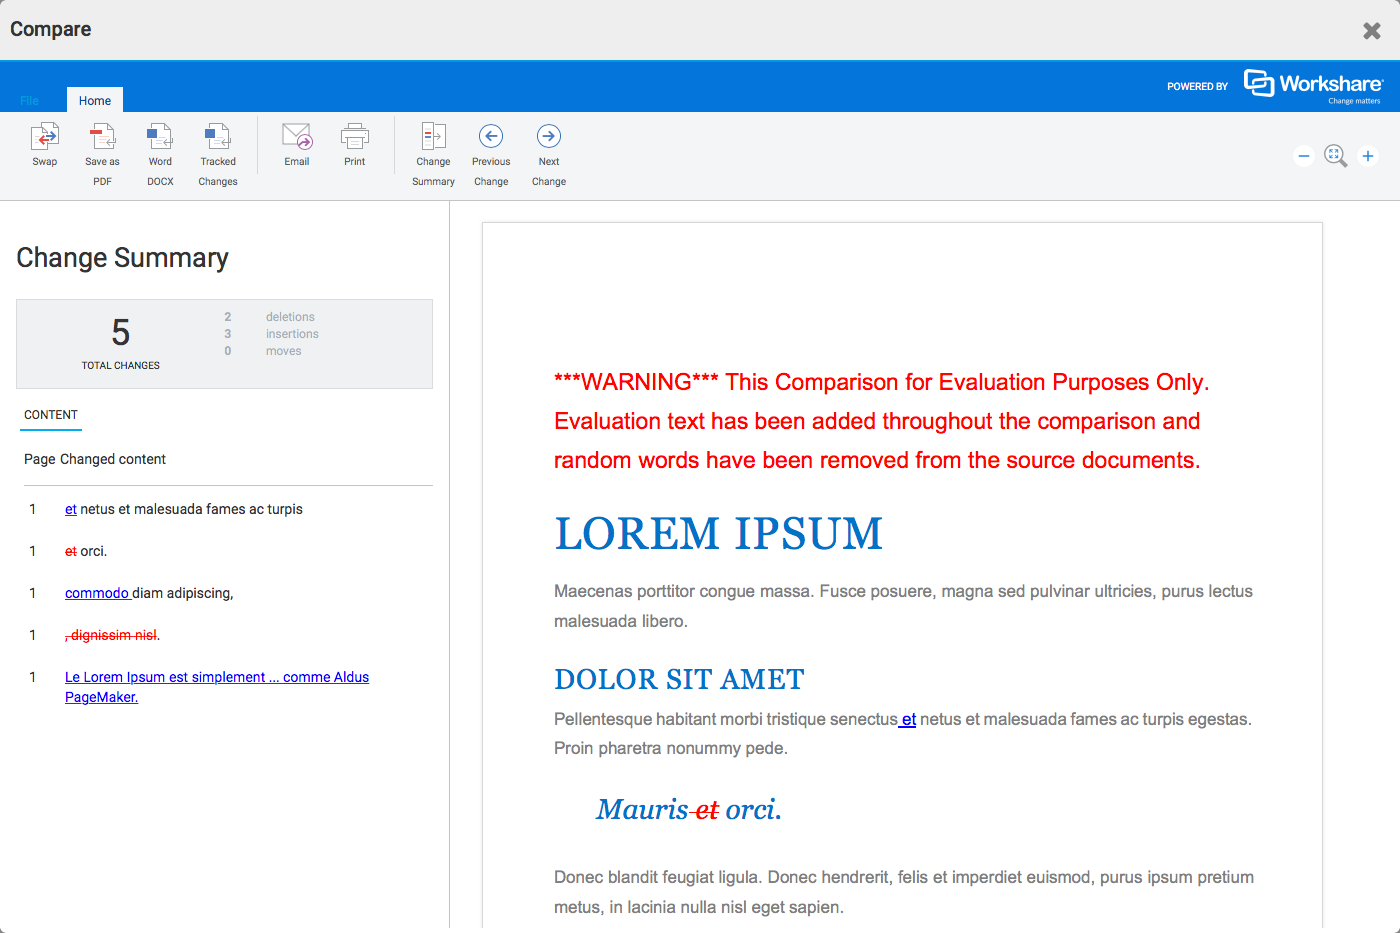The width and height of the screenshot is (1400, 933).
Task: Select the deleted 'dignissim nisl' change
Action: pos(112,635)
